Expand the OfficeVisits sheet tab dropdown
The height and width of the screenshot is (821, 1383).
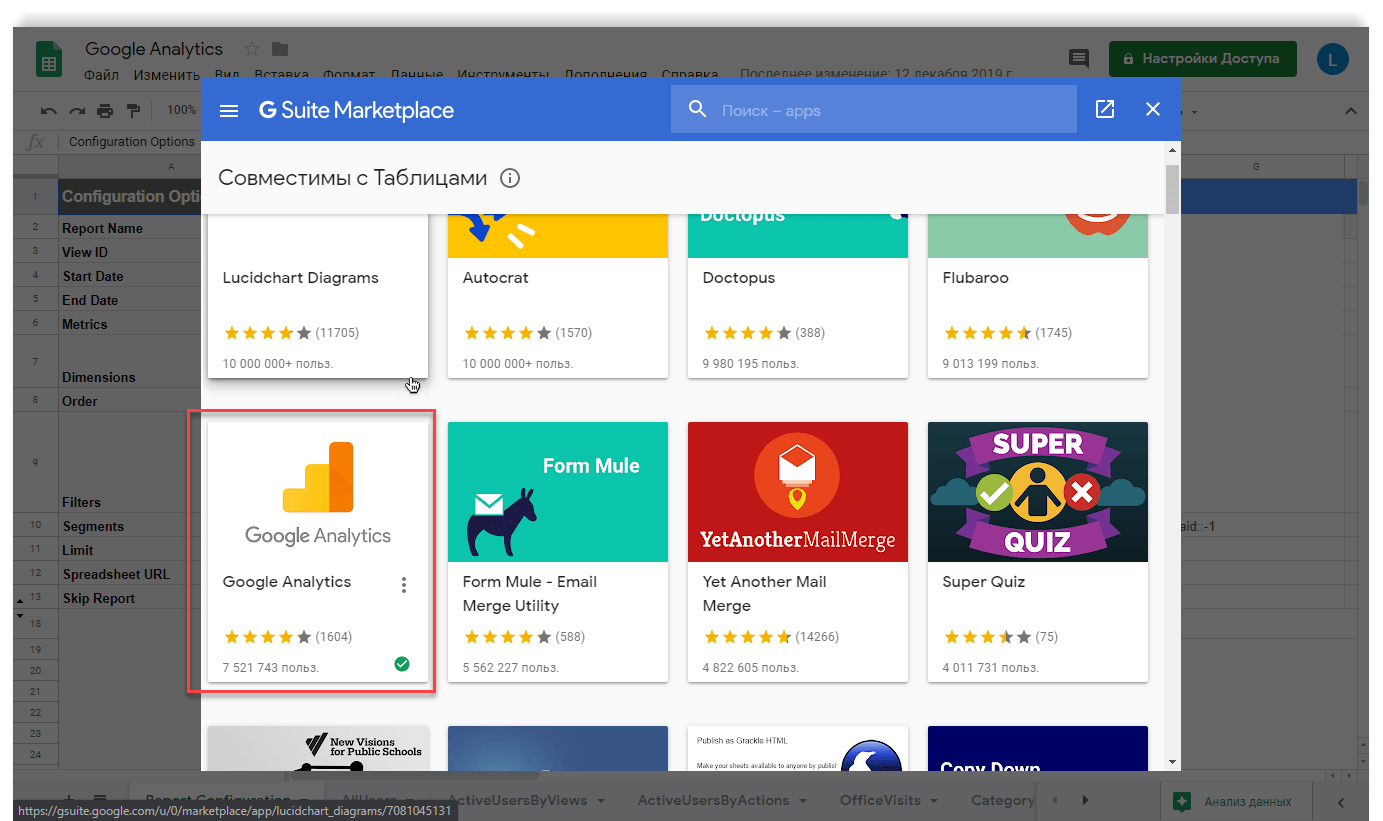click(933, 801)
